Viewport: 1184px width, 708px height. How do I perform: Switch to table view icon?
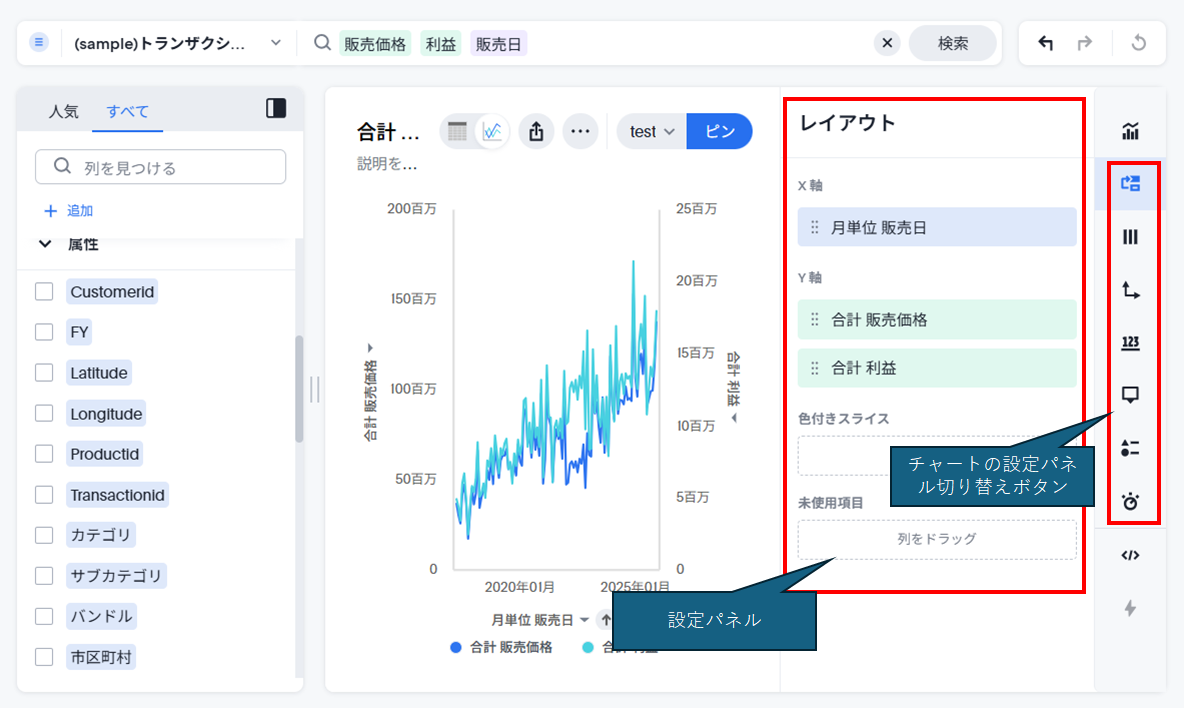tap(457, 131)
